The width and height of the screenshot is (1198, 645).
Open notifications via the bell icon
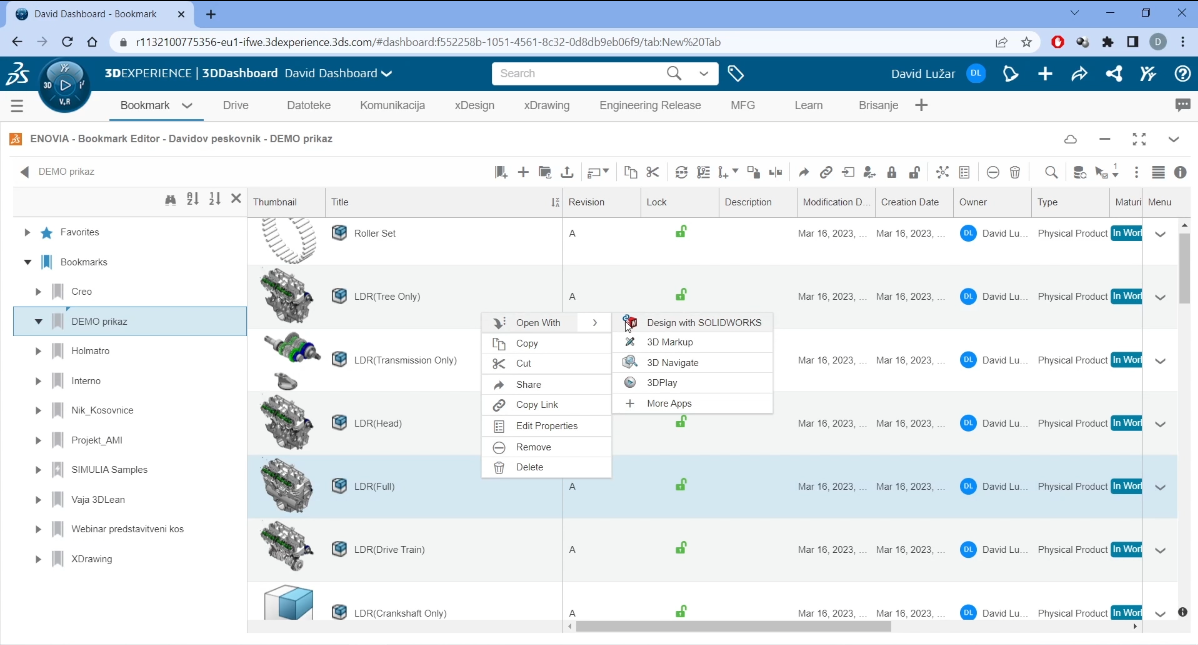[x=1010, y=73]
